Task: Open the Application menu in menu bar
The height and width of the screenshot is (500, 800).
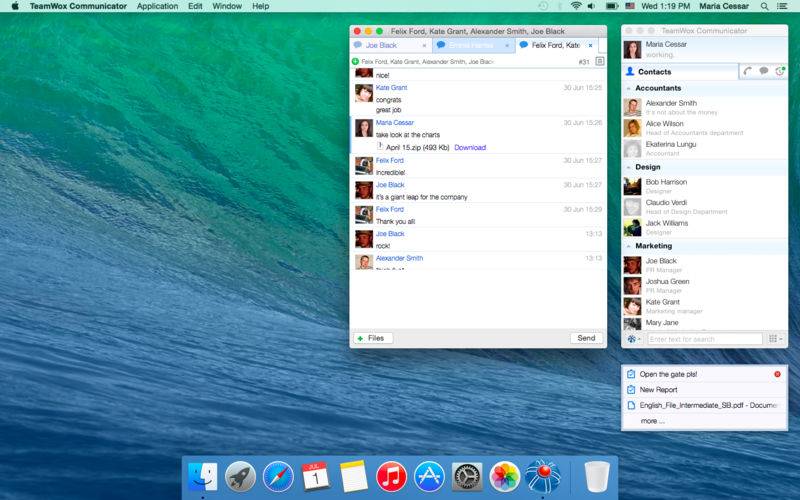Action: click(x=158, y=6)
